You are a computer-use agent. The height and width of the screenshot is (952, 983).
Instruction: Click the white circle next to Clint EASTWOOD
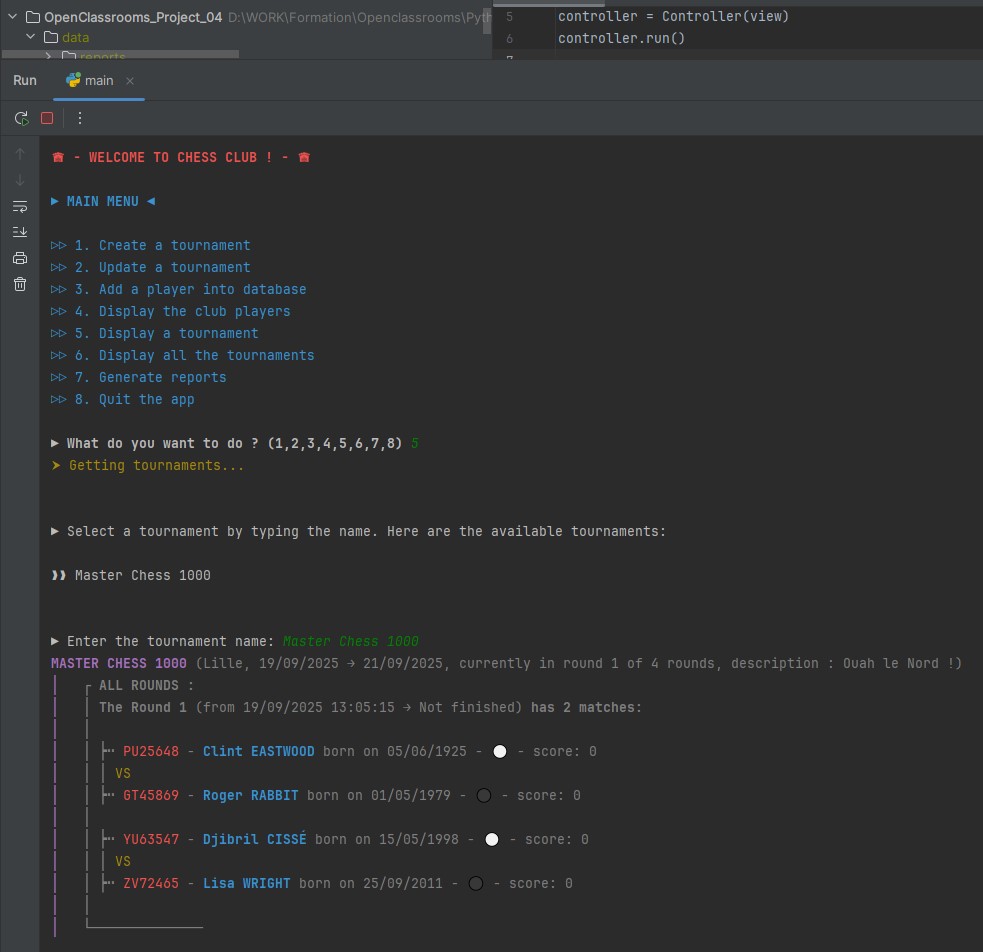(x=500, y=751)
